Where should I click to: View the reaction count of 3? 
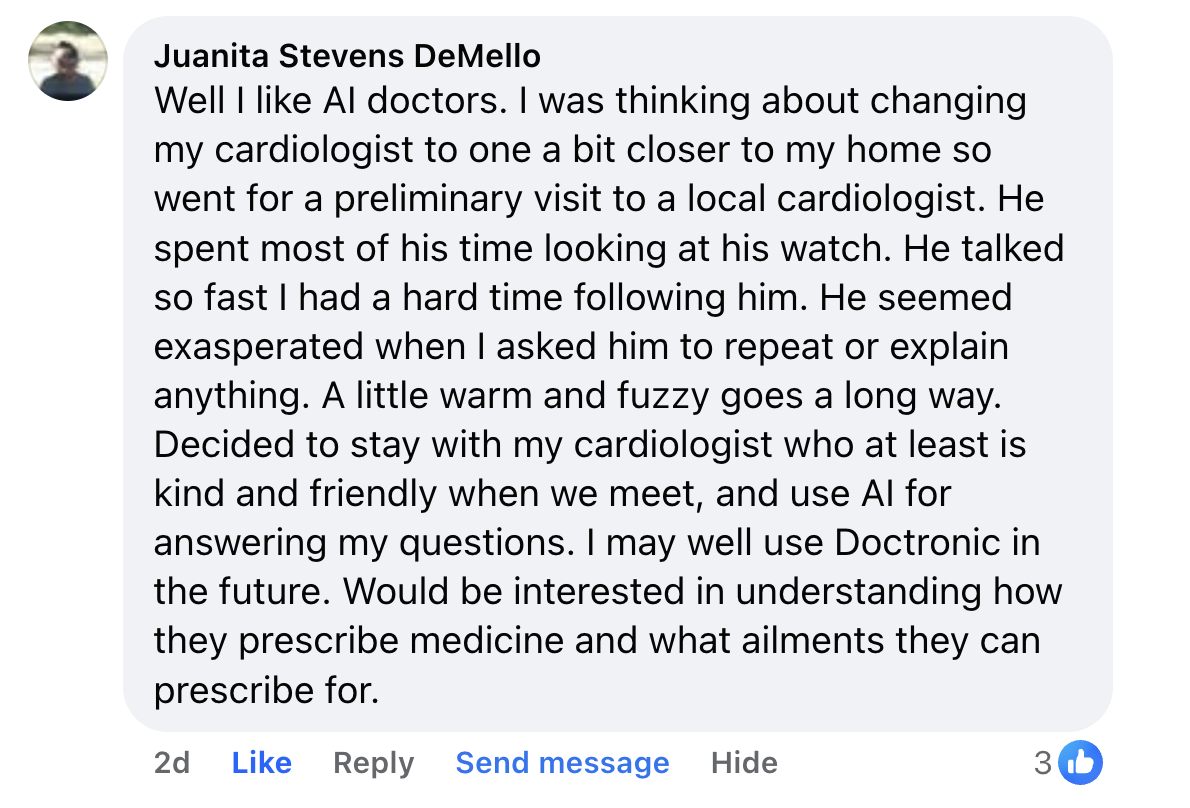(1043, 764)
